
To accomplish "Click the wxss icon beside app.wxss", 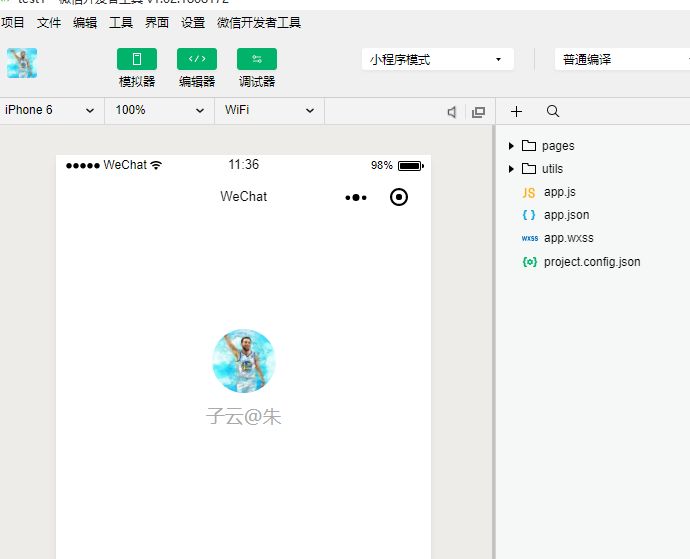I will click(530, 238).
